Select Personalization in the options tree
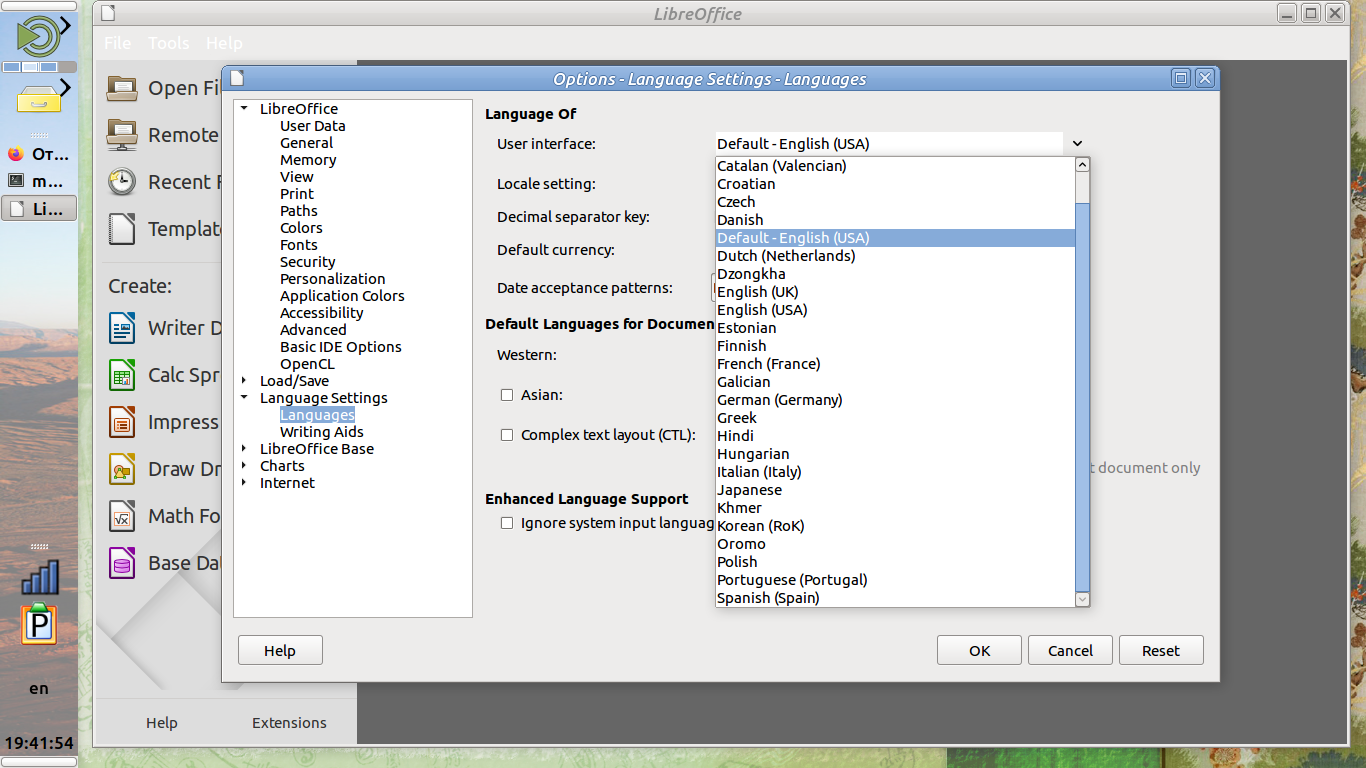This screenshot has height=768, width=1366. coord(333,279)
